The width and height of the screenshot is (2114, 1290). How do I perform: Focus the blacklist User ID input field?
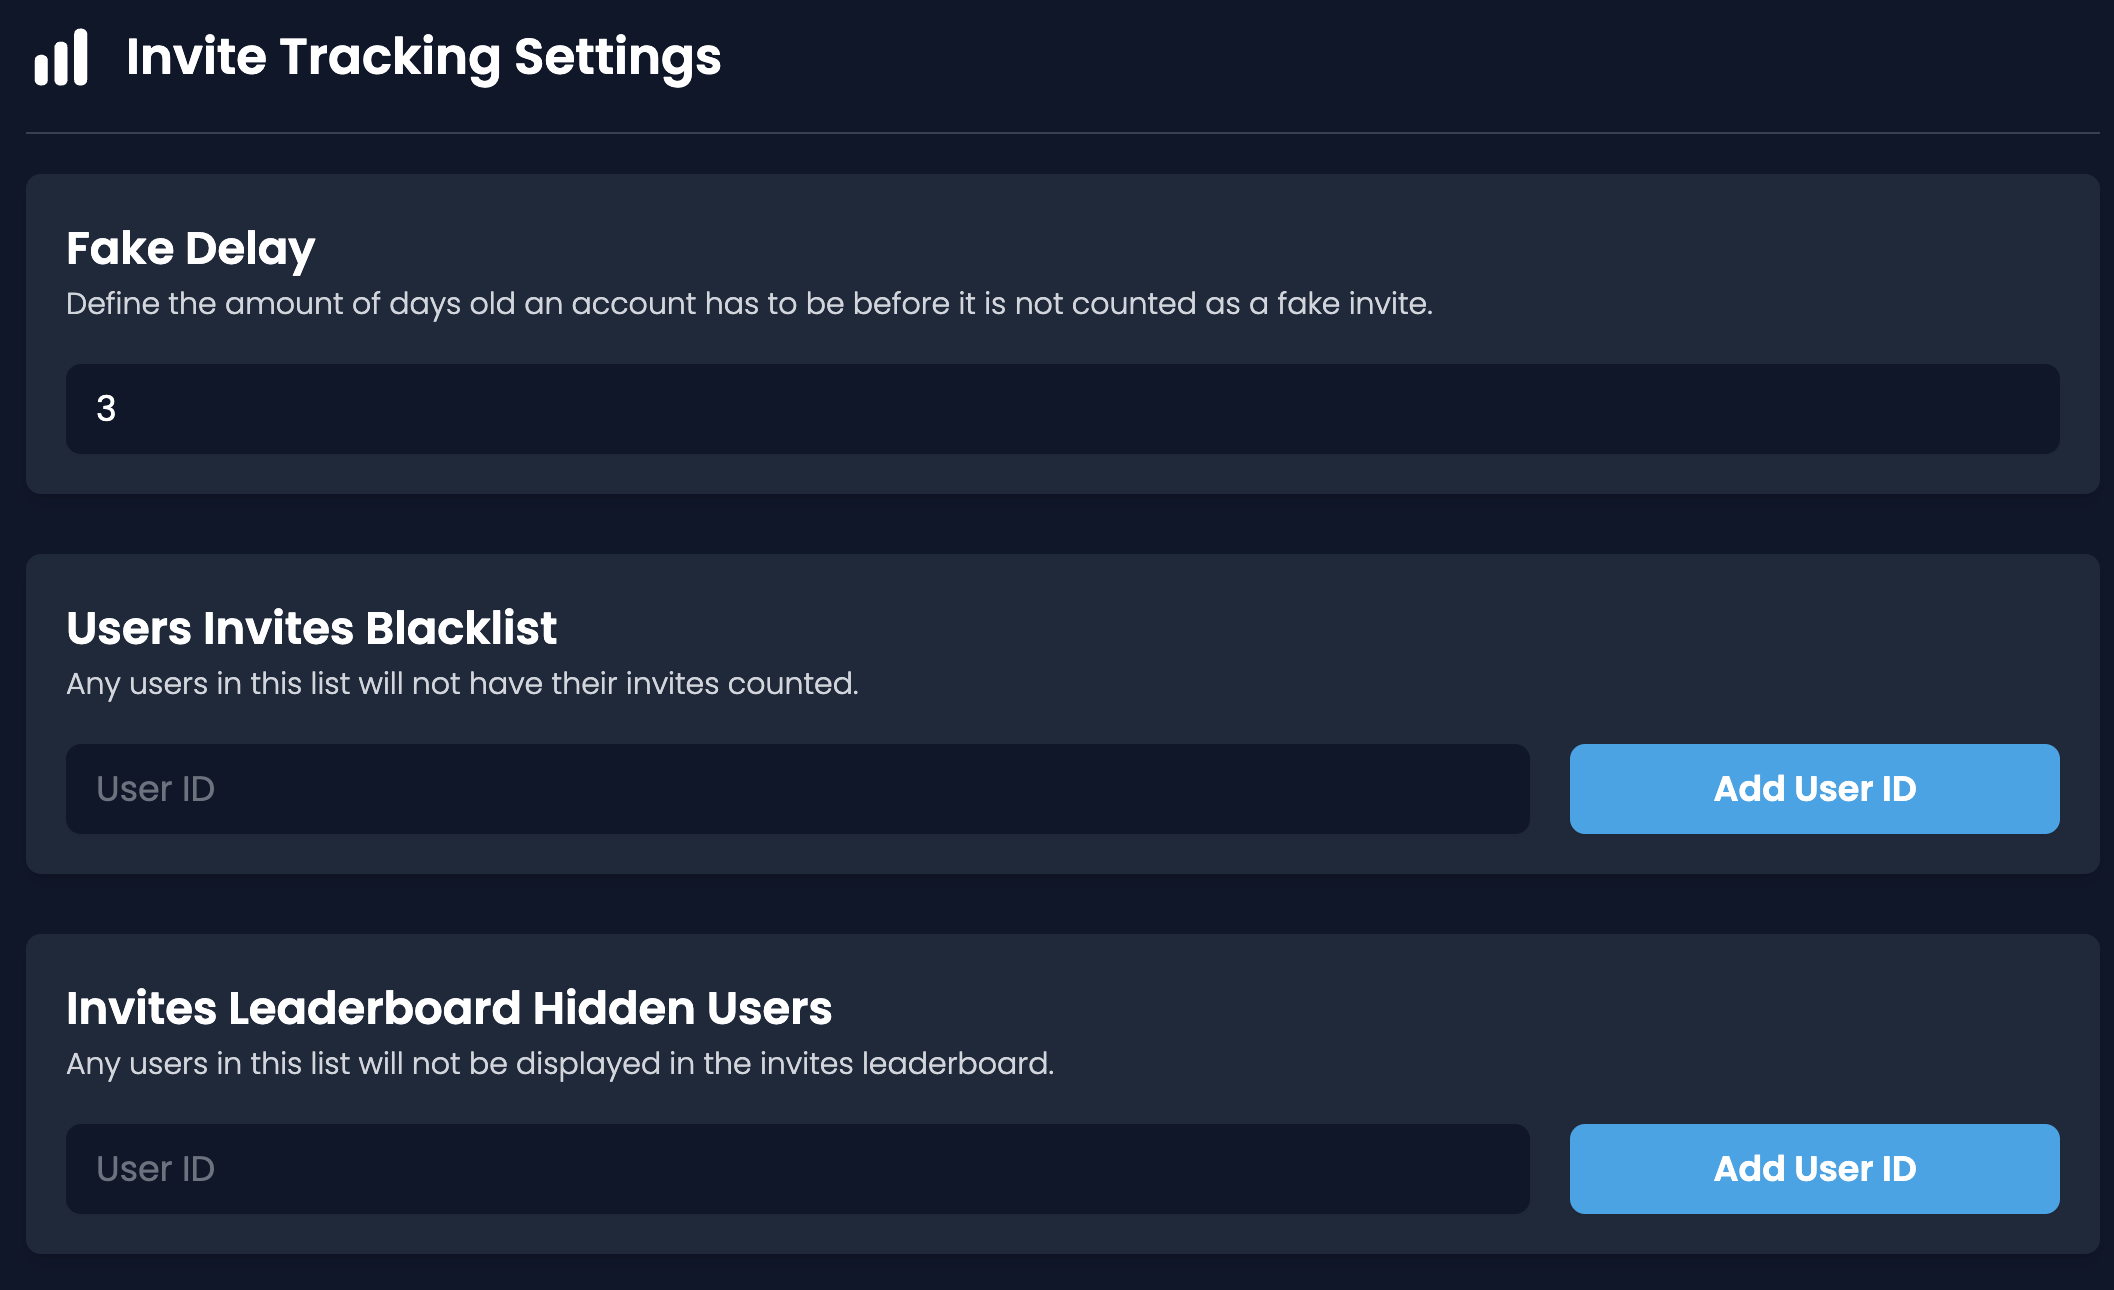point(797,789)
